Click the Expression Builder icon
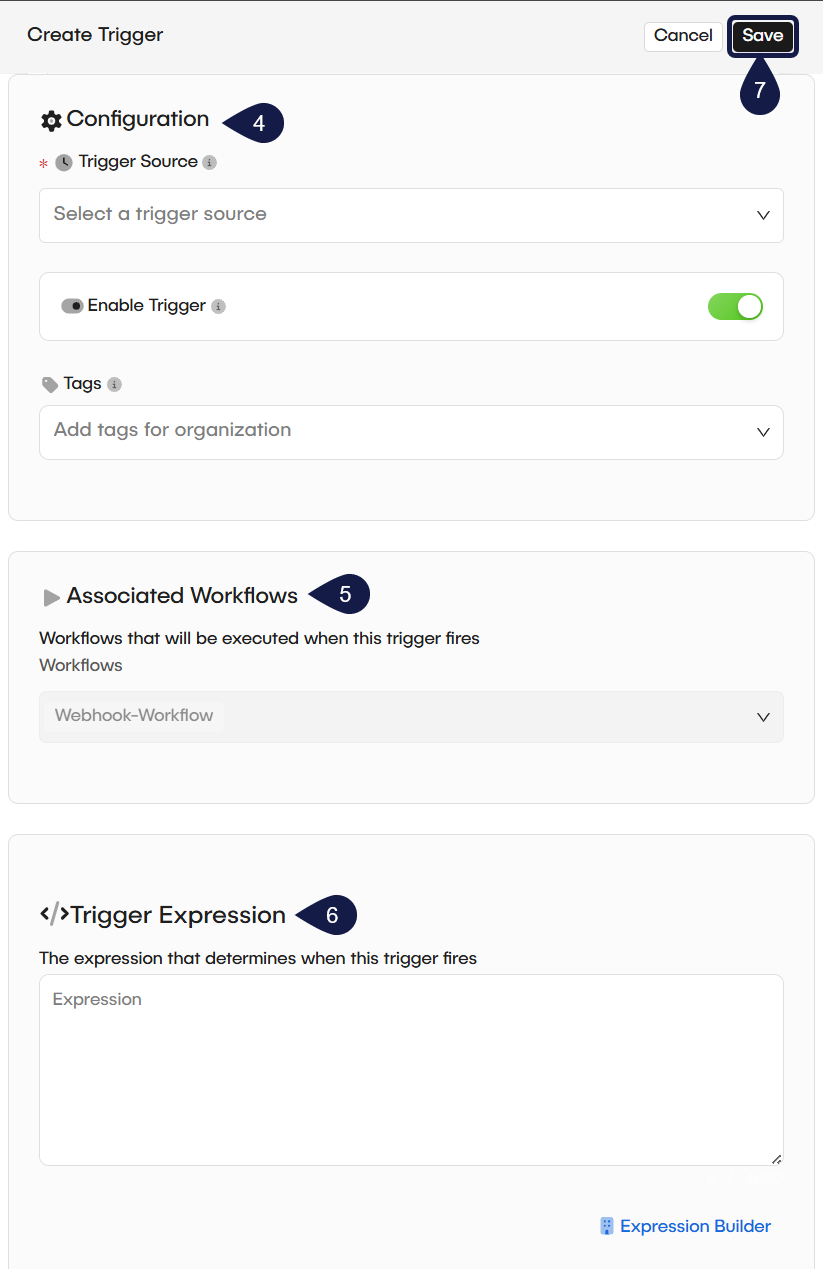Image resolution: width=823 pixels, height=1269 pixels. coord(606,1226)
